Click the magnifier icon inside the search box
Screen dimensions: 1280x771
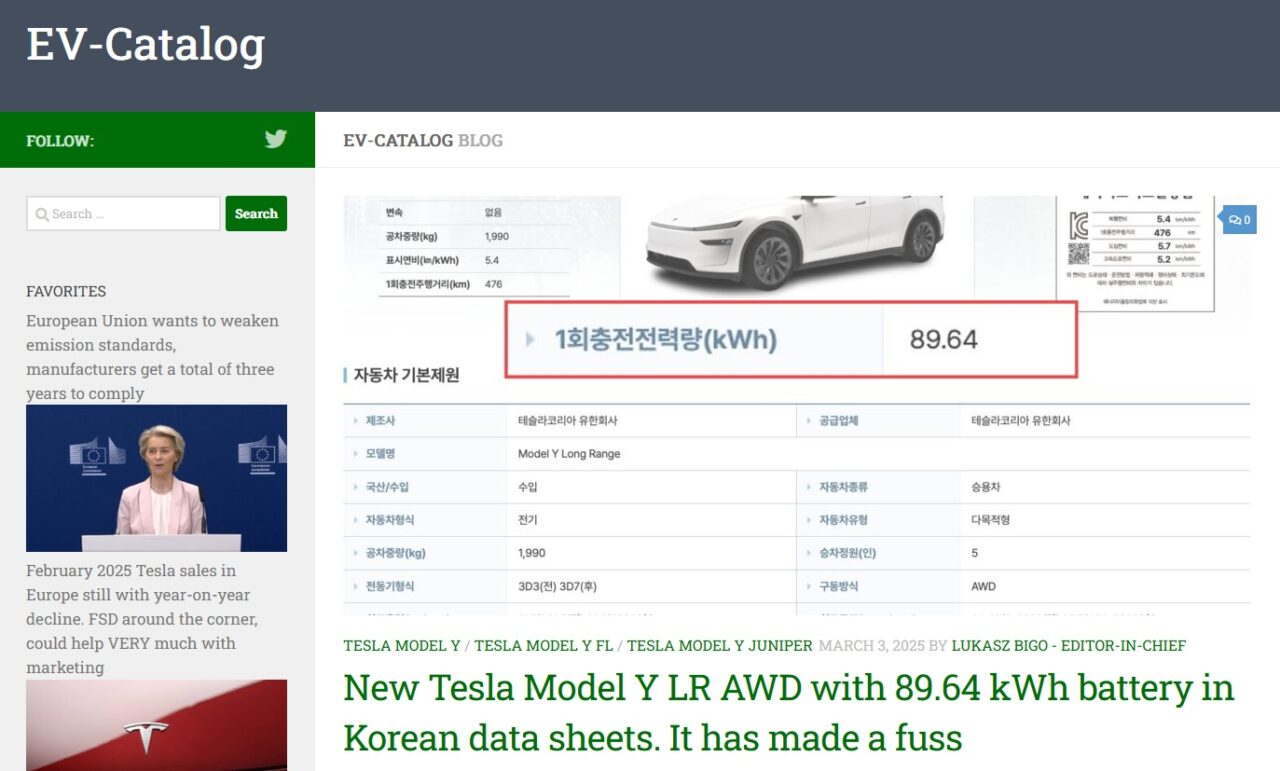(x=42, y=214)
